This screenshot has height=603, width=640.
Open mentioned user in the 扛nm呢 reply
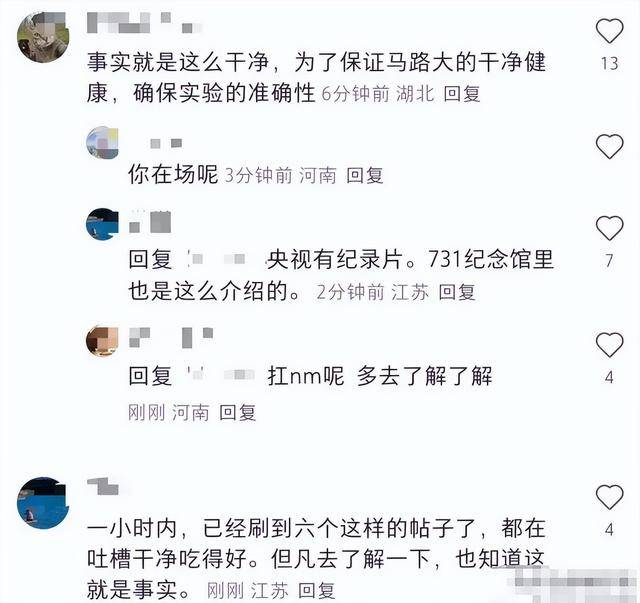click(x=220, y=375)
